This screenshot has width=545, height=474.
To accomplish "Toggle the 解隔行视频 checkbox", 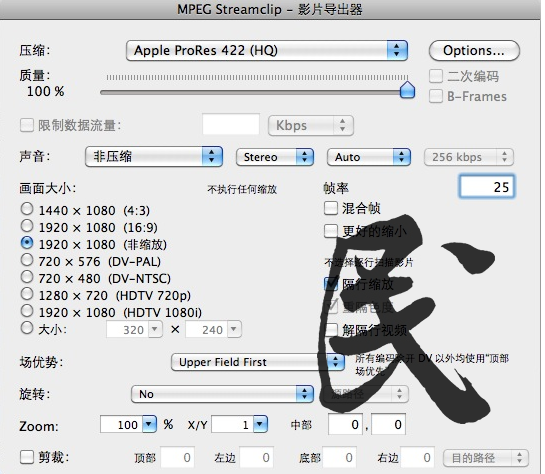I will (331, 330).
